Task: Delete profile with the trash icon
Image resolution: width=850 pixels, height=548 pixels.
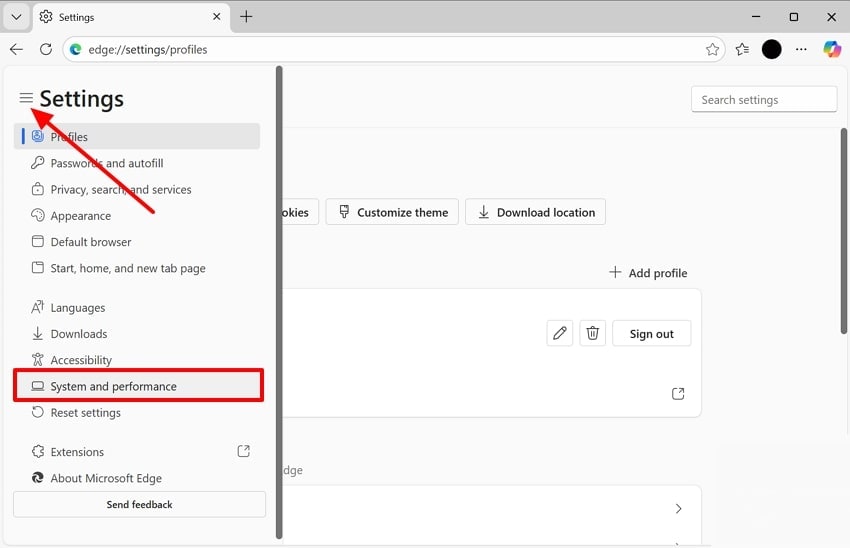Action: [593, 333]
